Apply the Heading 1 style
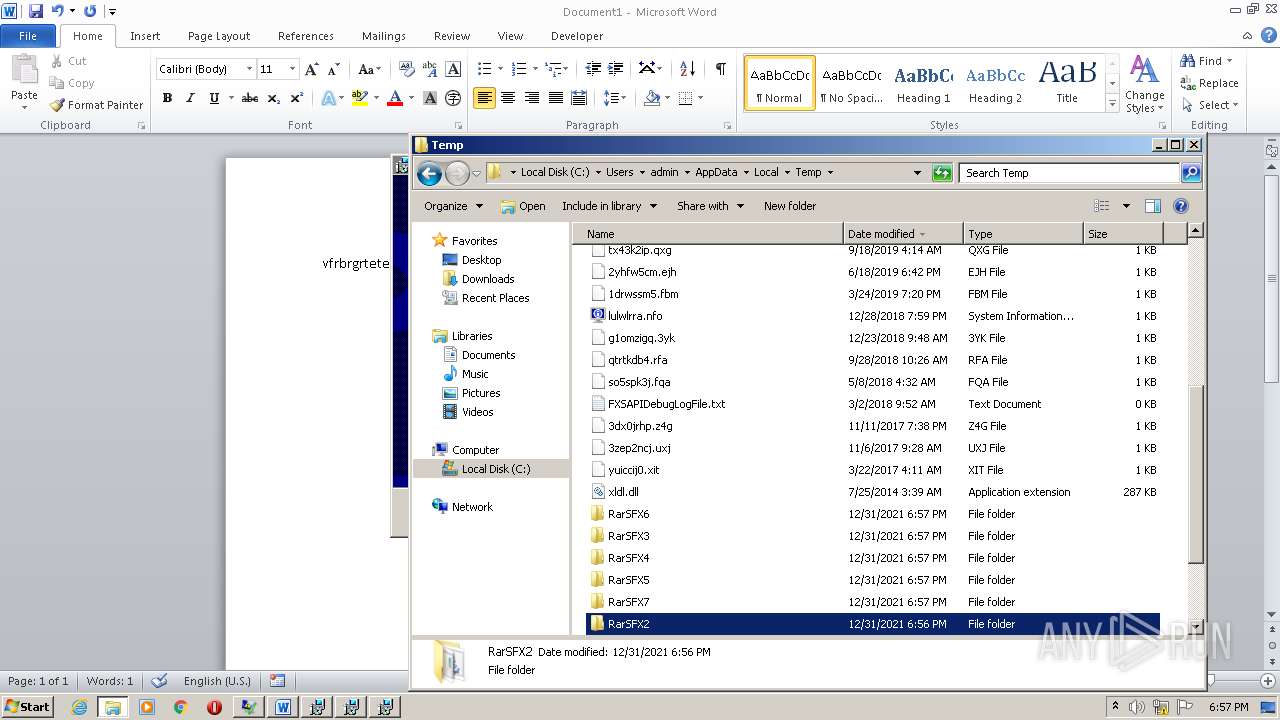The image size is (1280, 720). pyautogui.click(x=923, y=82)
